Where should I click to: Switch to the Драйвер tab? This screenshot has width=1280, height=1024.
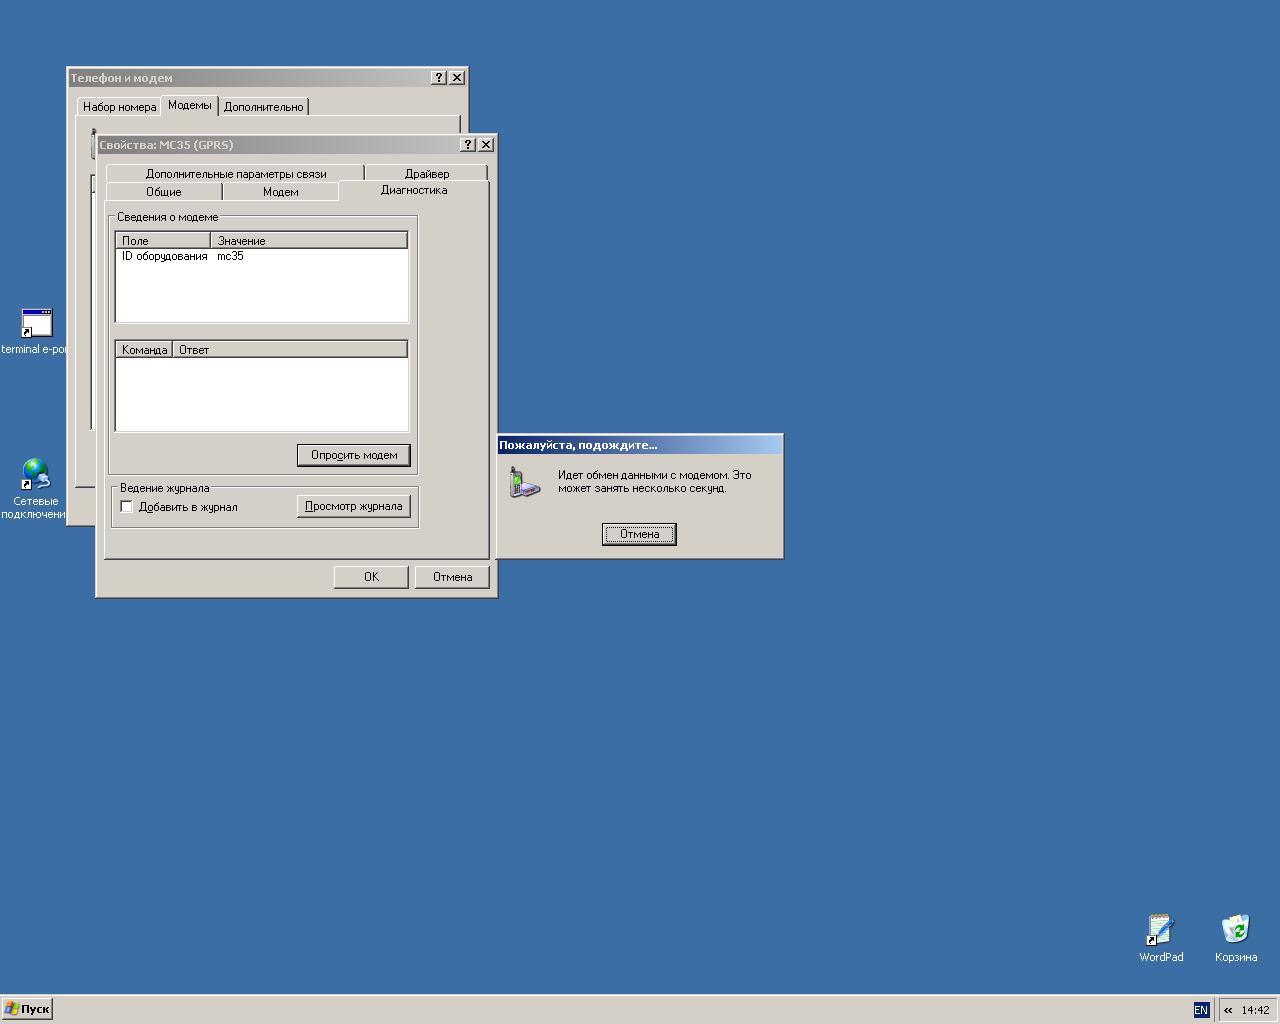427,173
